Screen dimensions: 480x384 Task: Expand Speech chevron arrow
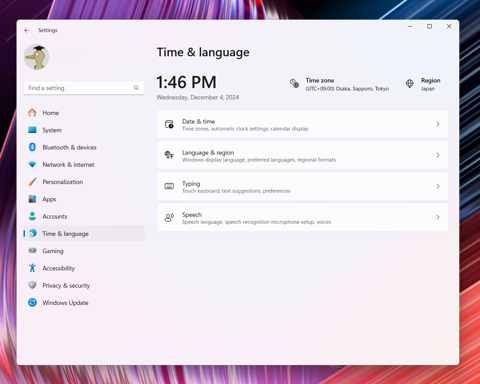(x=438, y=217)
